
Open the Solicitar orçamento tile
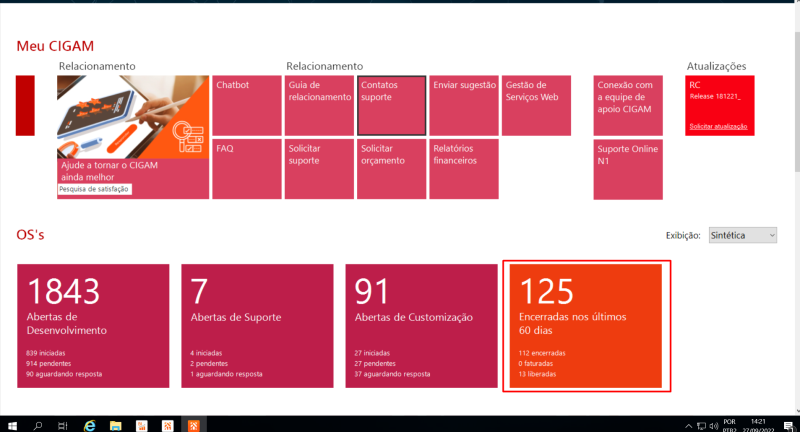coord(391,169)
